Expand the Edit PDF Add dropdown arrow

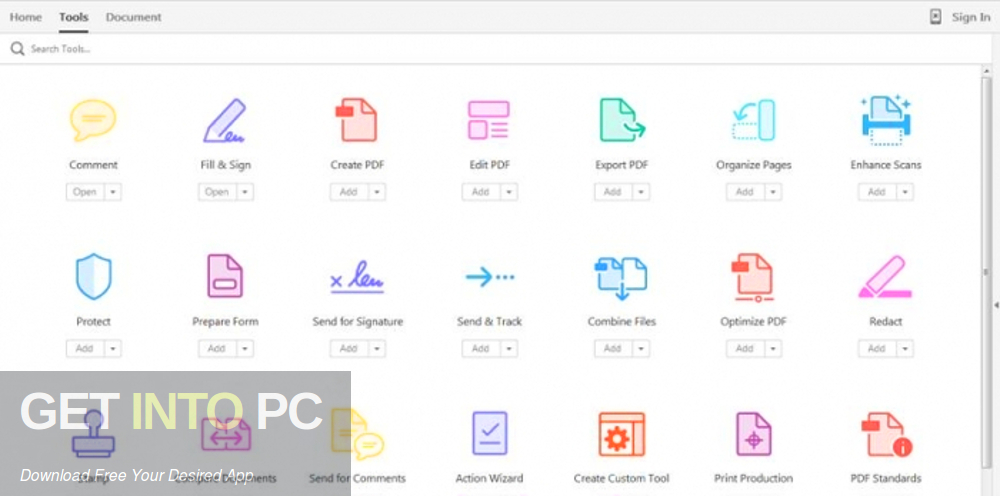[509, 192]
